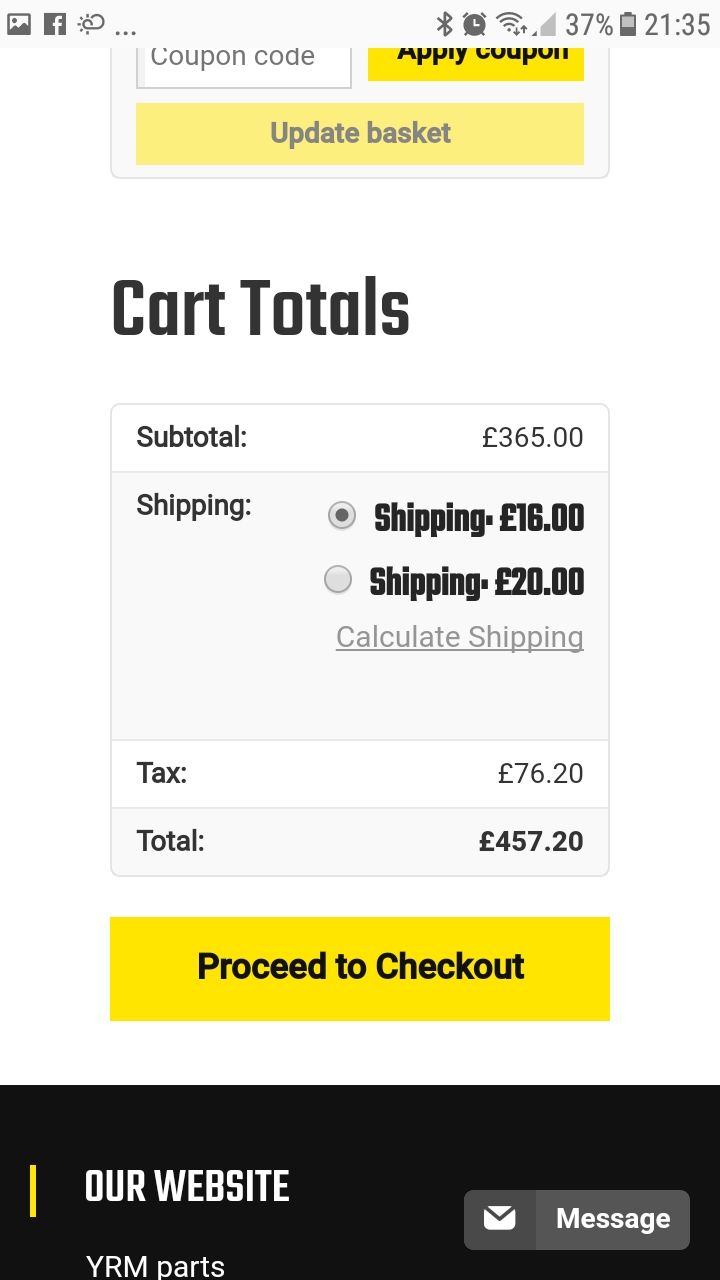720x1280 pixels.
Task: Select the Shipping £20.00 radio option
Action: click(339, 579)
